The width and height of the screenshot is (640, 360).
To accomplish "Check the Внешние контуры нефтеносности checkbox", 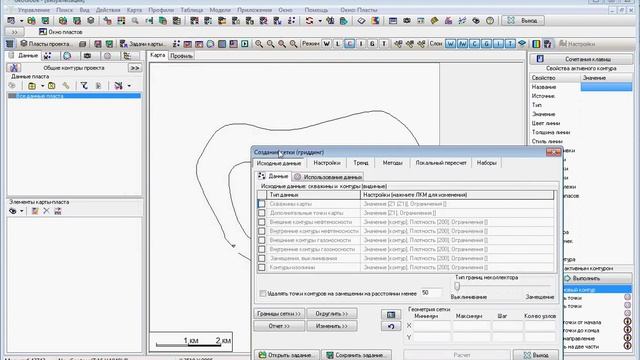I will (x=262, y=222).
